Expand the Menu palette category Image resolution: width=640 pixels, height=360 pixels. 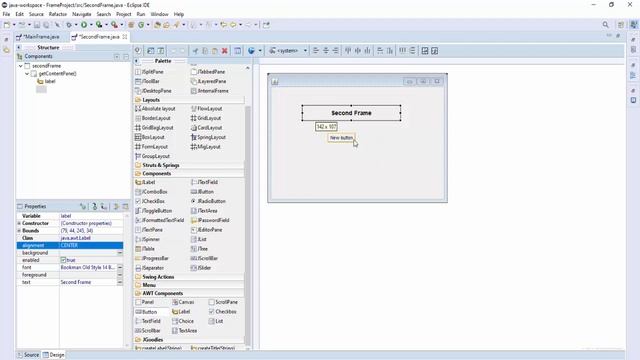click(189, 285)
